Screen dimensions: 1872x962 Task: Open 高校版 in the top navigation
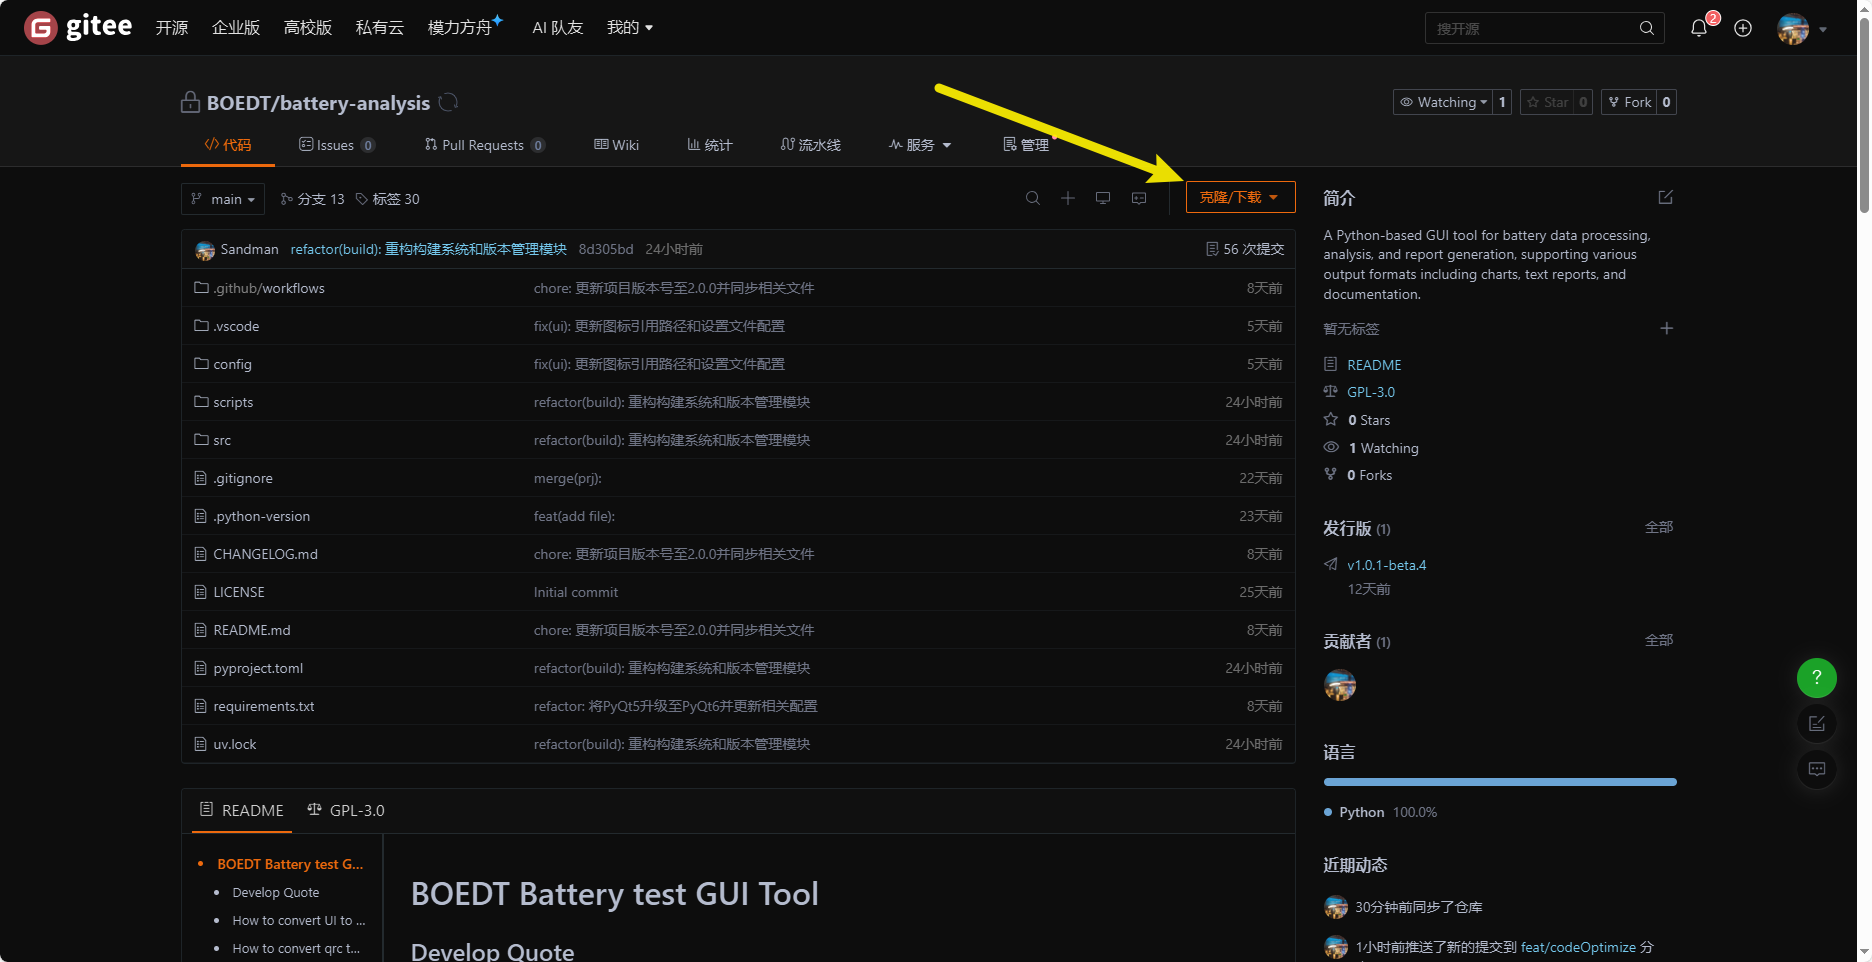[x=308, y=27]
